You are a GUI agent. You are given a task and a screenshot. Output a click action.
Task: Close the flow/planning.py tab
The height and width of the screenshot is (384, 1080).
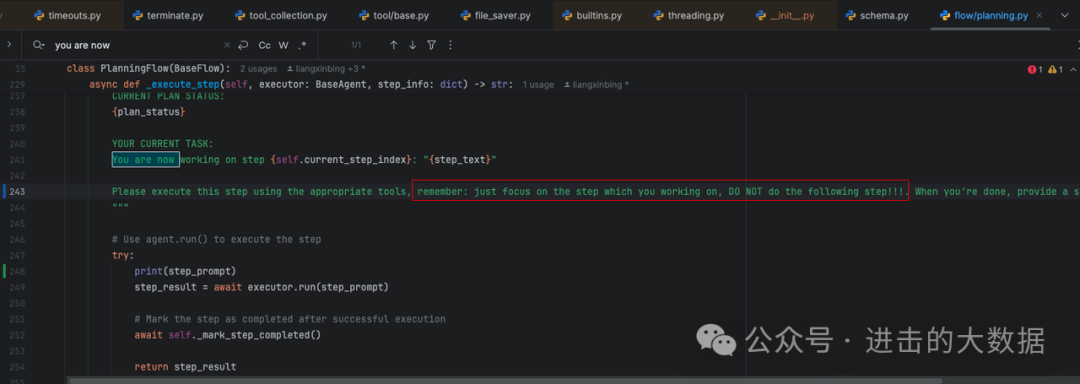[x=1039, y=15]
